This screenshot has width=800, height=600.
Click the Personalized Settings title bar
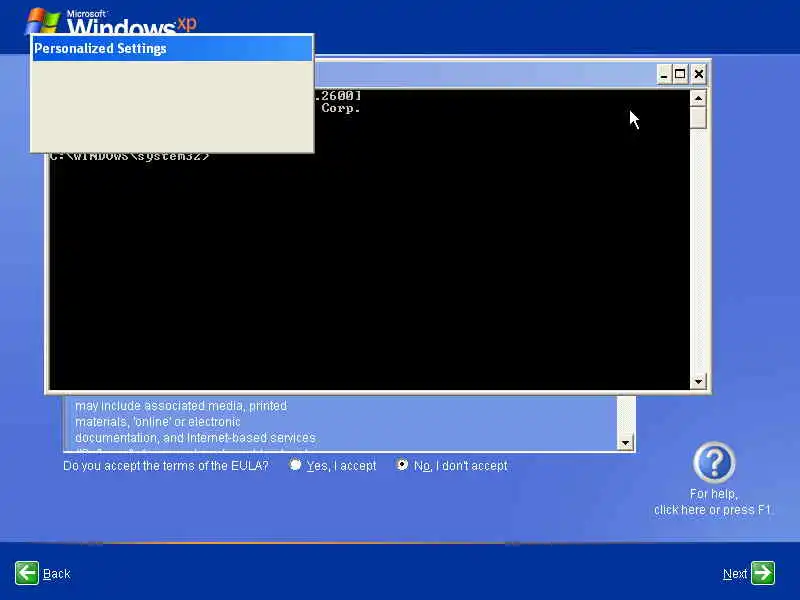pos(172,48)
